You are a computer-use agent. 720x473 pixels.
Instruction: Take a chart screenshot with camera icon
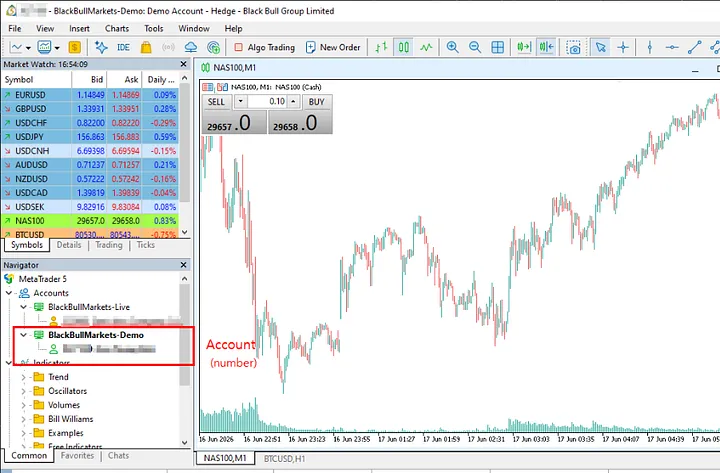(x=573, y=47)
